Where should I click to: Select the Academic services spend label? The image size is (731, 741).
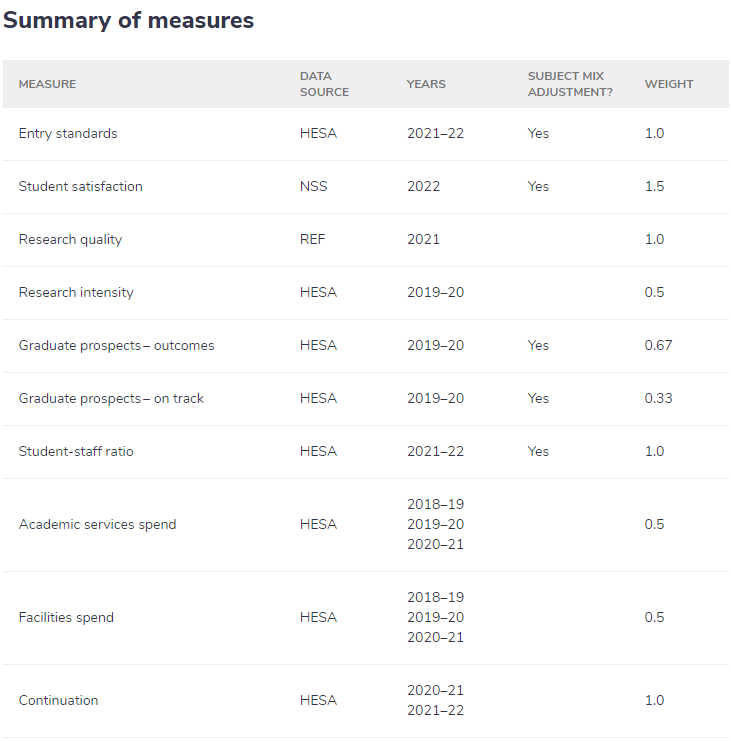coord(97,525)
